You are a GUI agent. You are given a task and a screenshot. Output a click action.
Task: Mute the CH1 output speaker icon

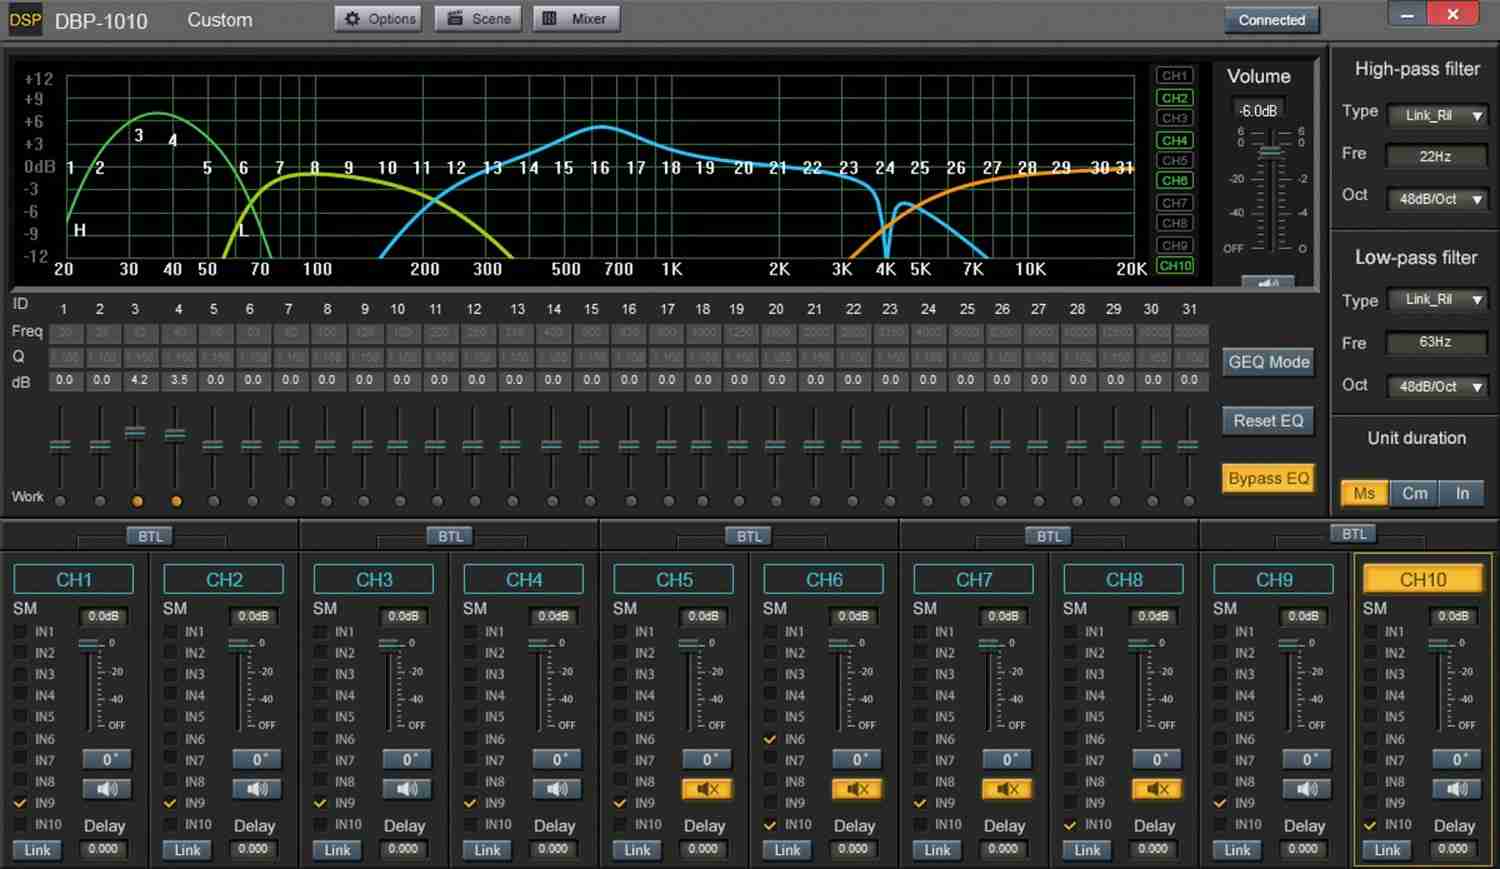click(x=107, y=789)
